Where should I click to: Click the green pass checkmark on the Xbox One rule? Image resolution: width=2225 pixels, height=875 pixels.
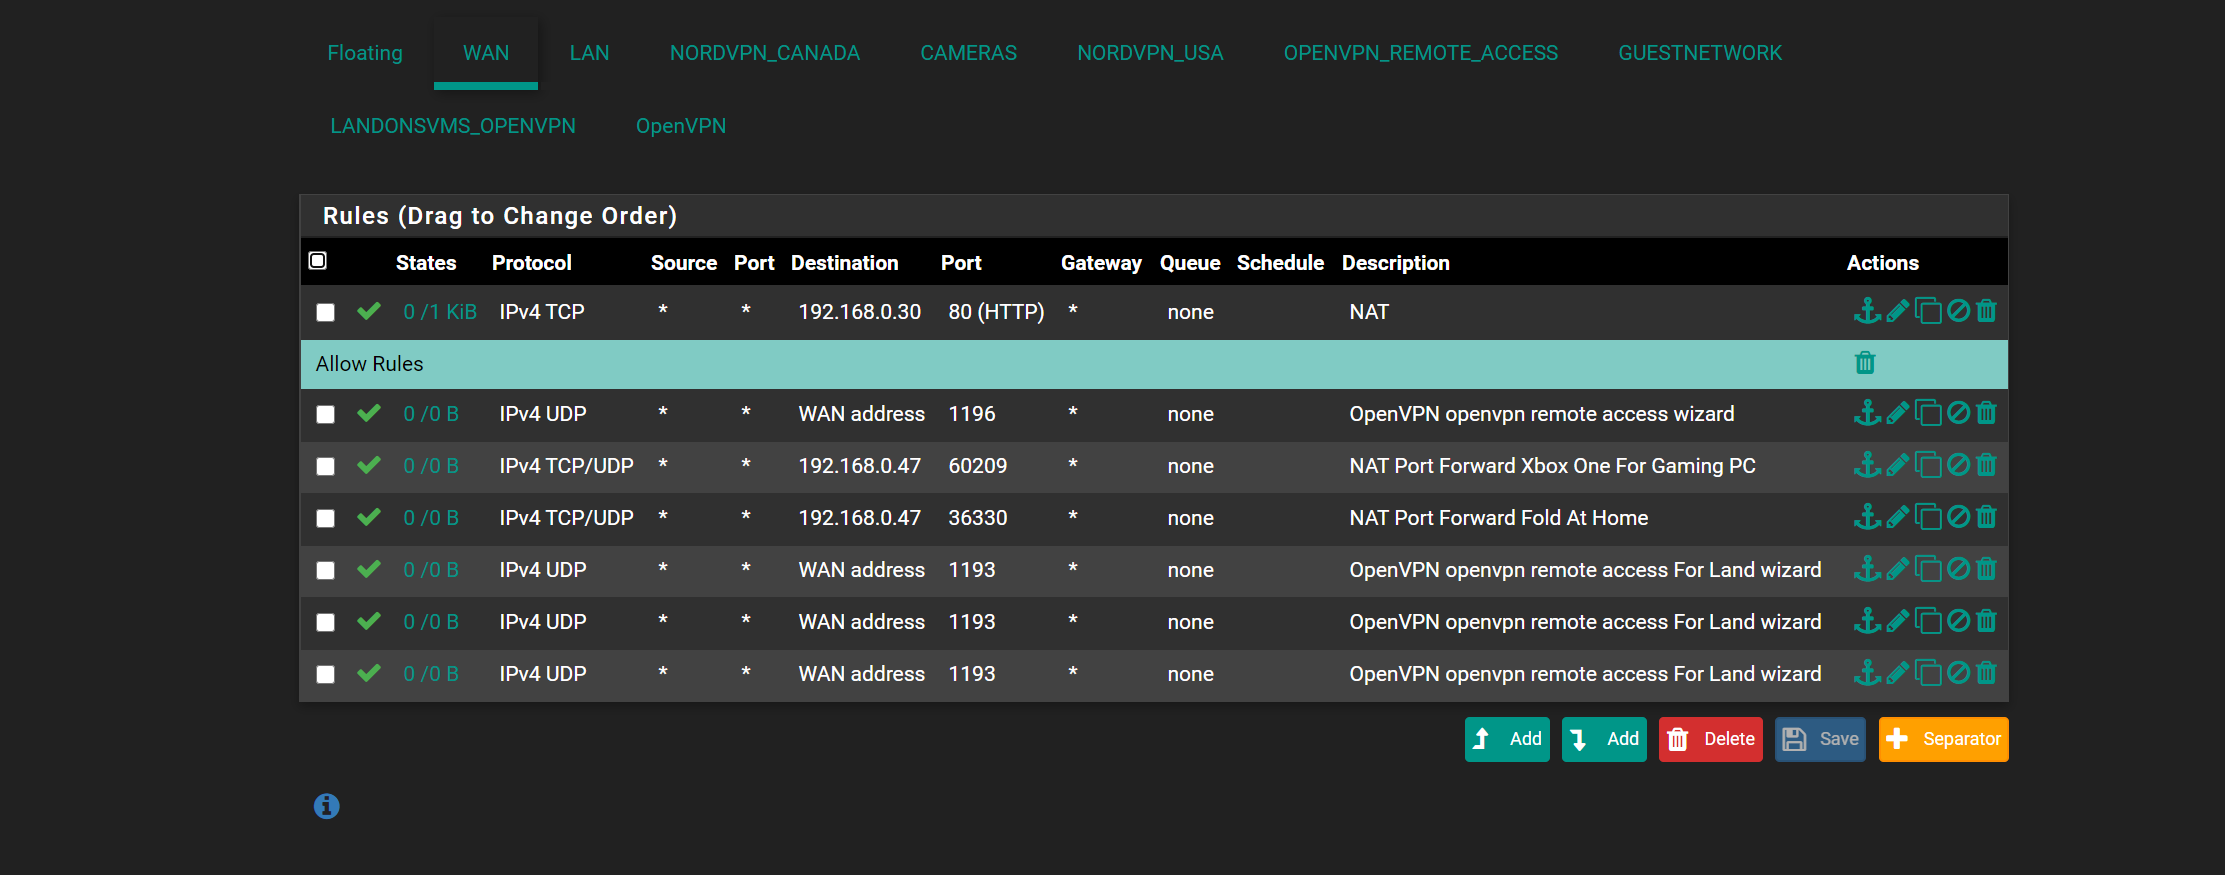pyautogui.click(x=369, y=465)
